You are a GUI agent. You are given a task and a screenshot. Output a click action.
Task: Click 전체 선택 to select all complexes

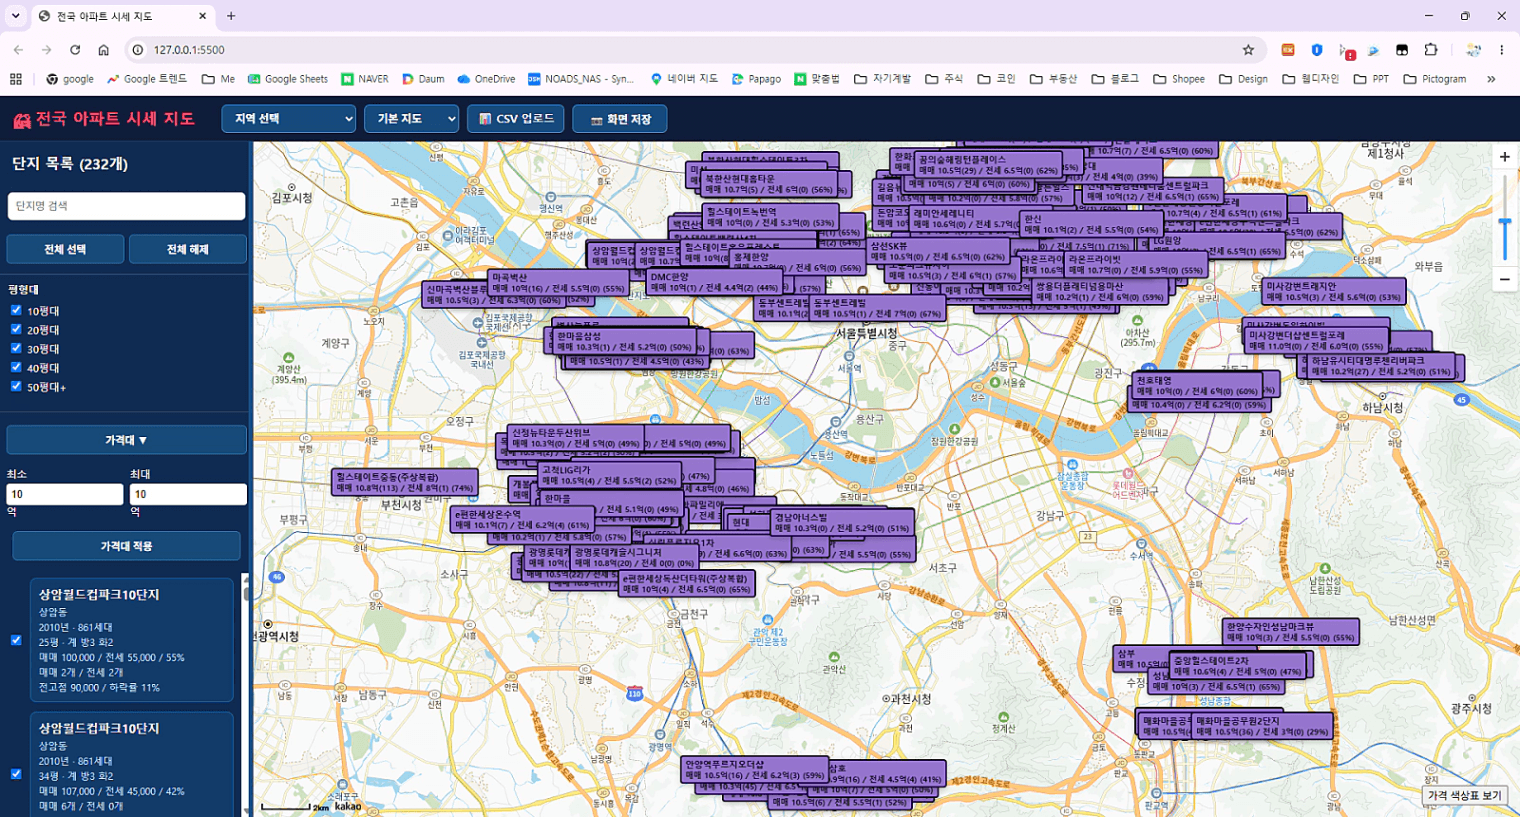(x=65, y=249)
